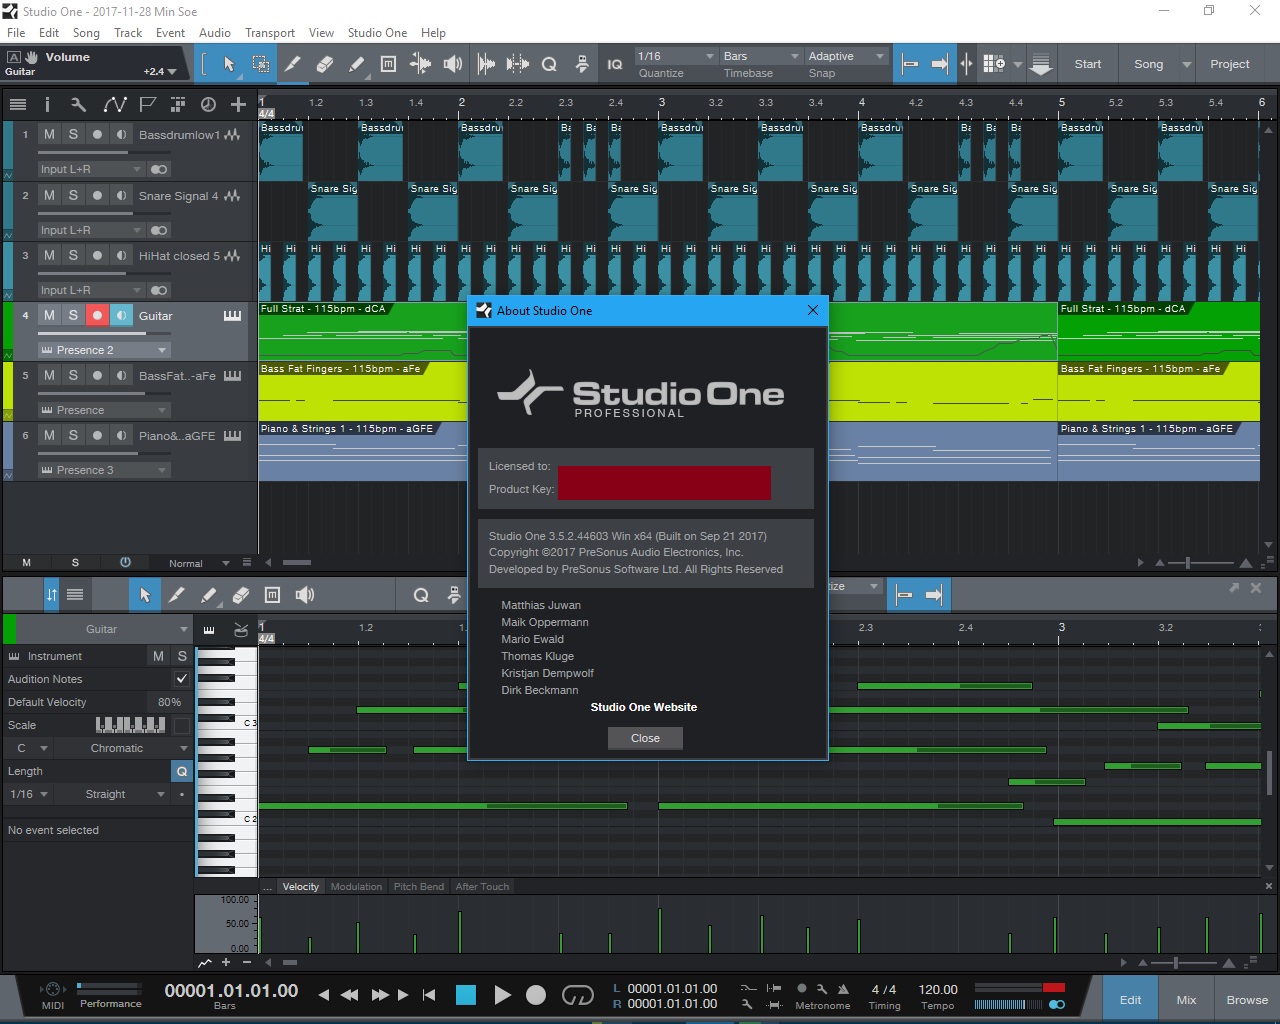
Task: Open the Studio One Website link
Action: tap(644, 707)
